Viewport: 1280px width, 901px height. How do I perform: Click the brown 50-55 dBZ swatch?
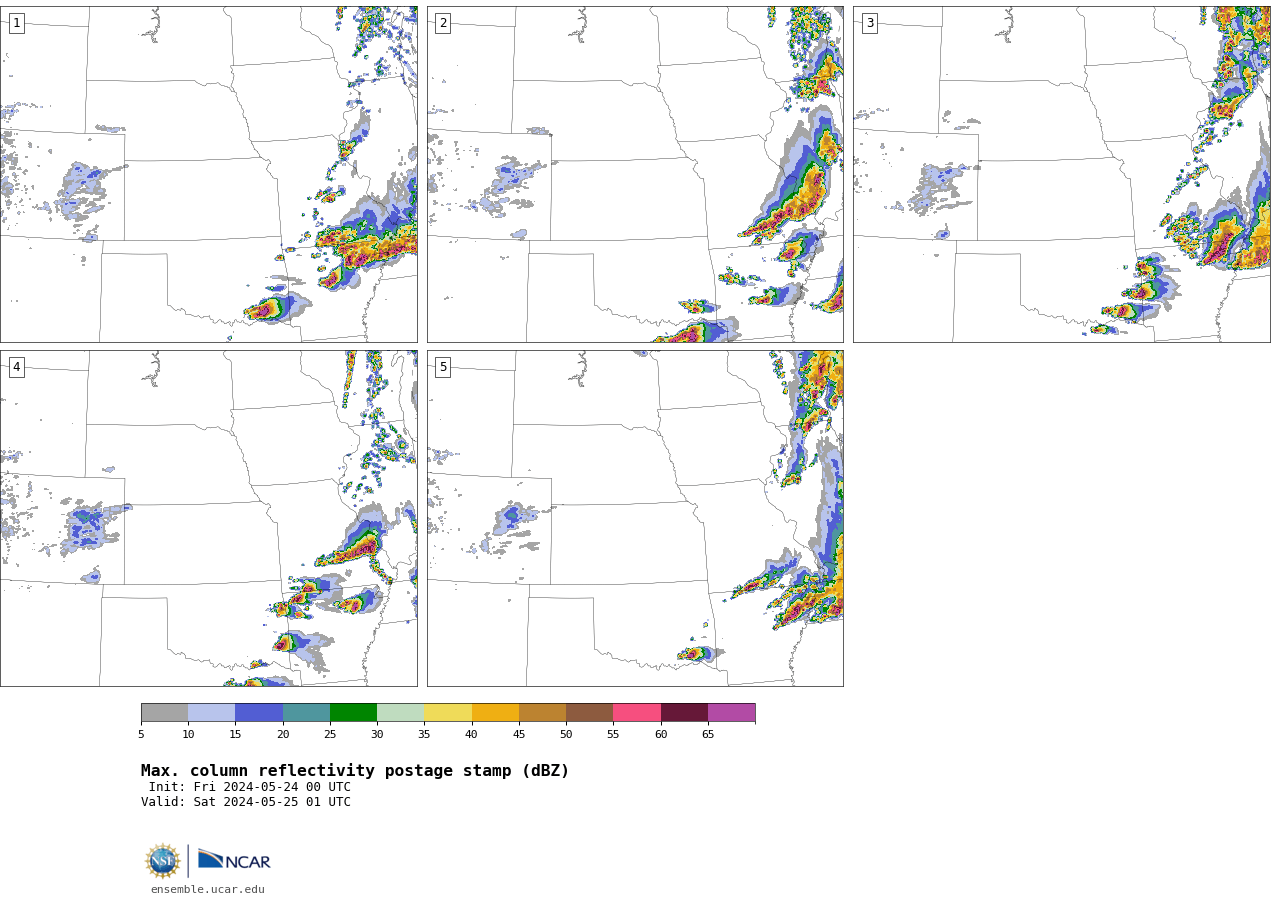point(589,713)
